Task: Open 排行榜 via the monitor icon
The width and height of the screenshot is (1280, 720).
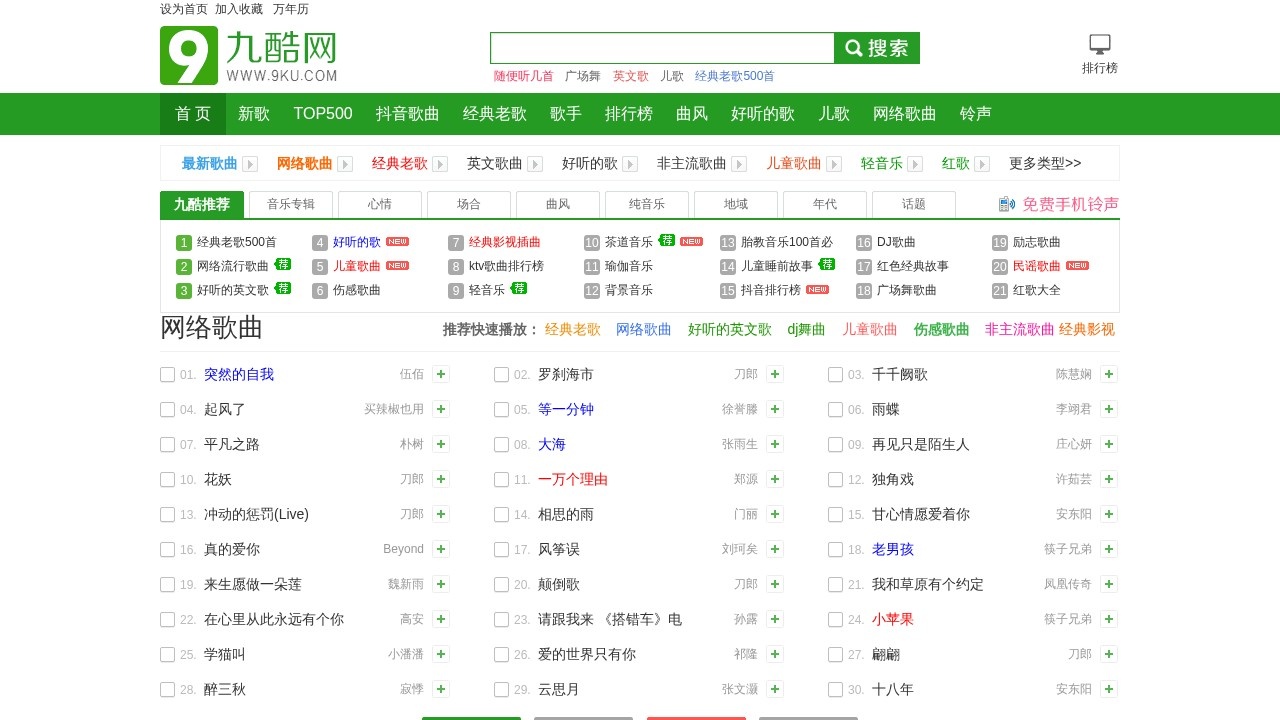Action: 1098,42
